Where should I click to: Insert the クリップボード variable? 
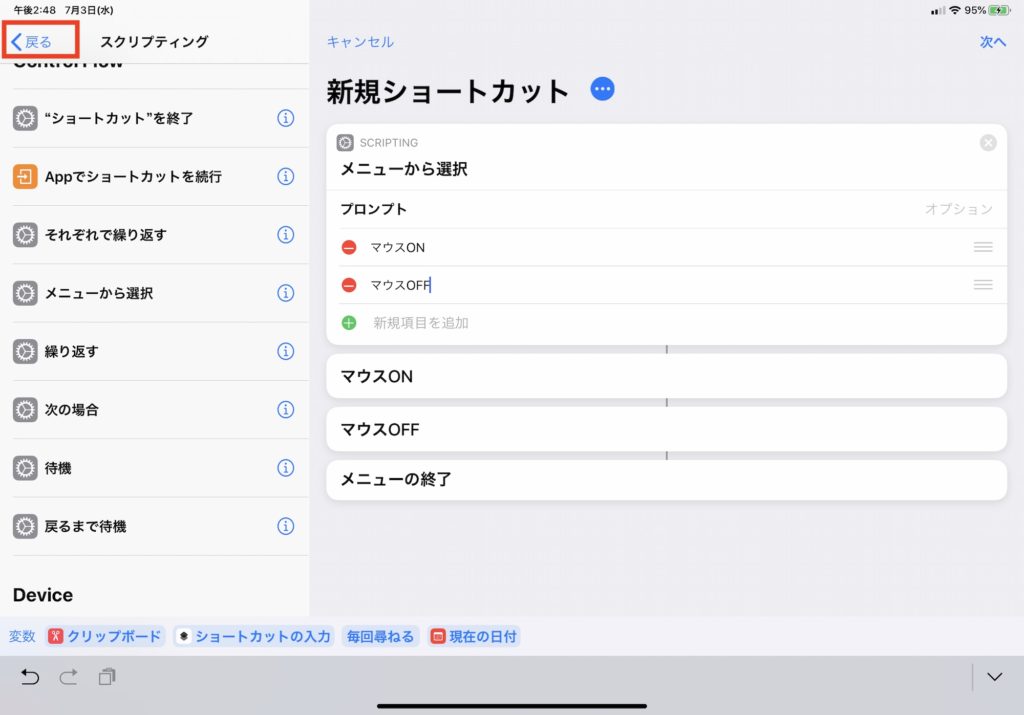point(105,636)
